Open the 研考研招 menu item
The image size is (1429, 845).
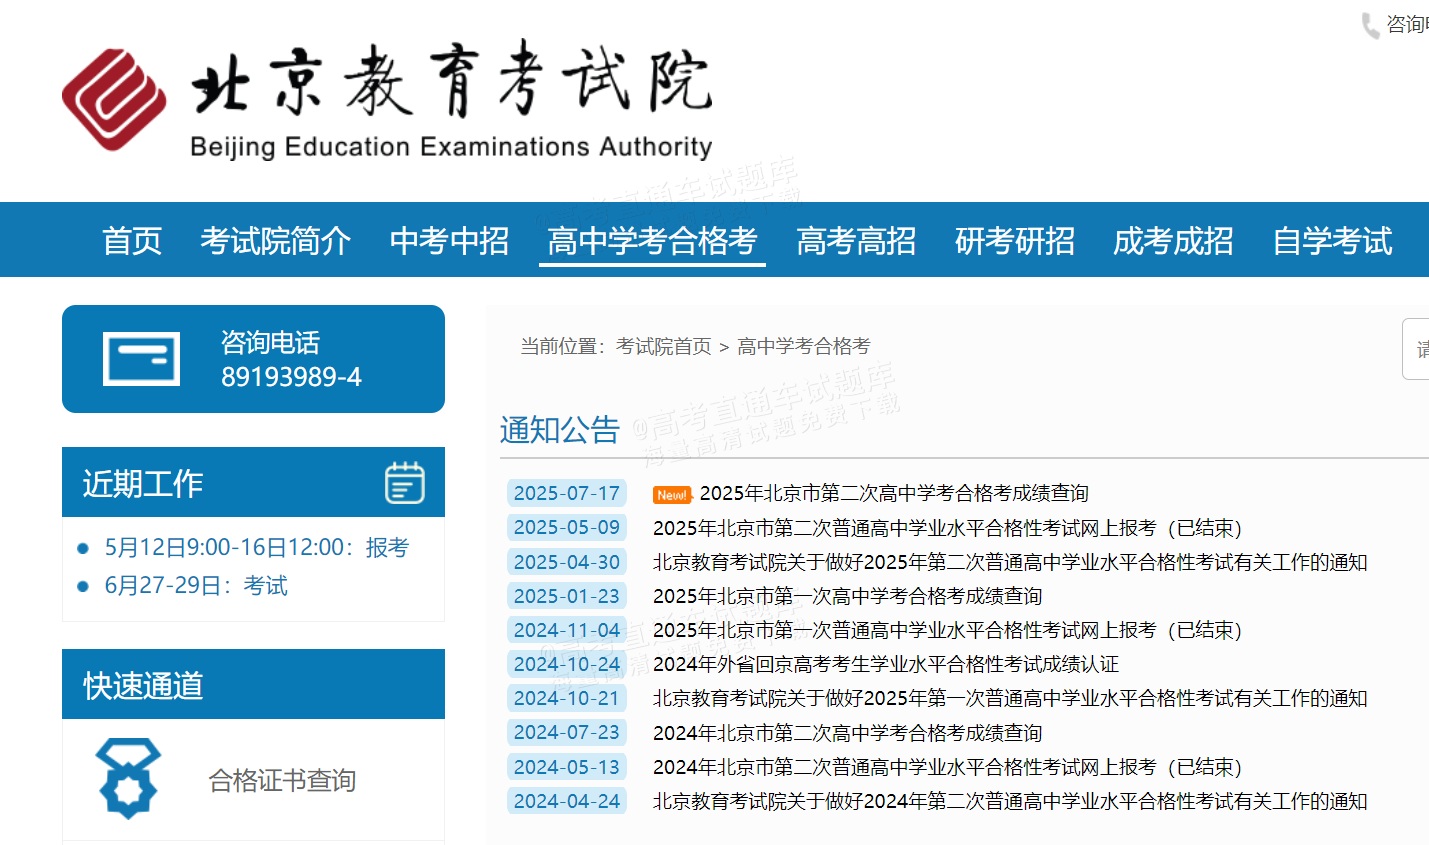1014,241
